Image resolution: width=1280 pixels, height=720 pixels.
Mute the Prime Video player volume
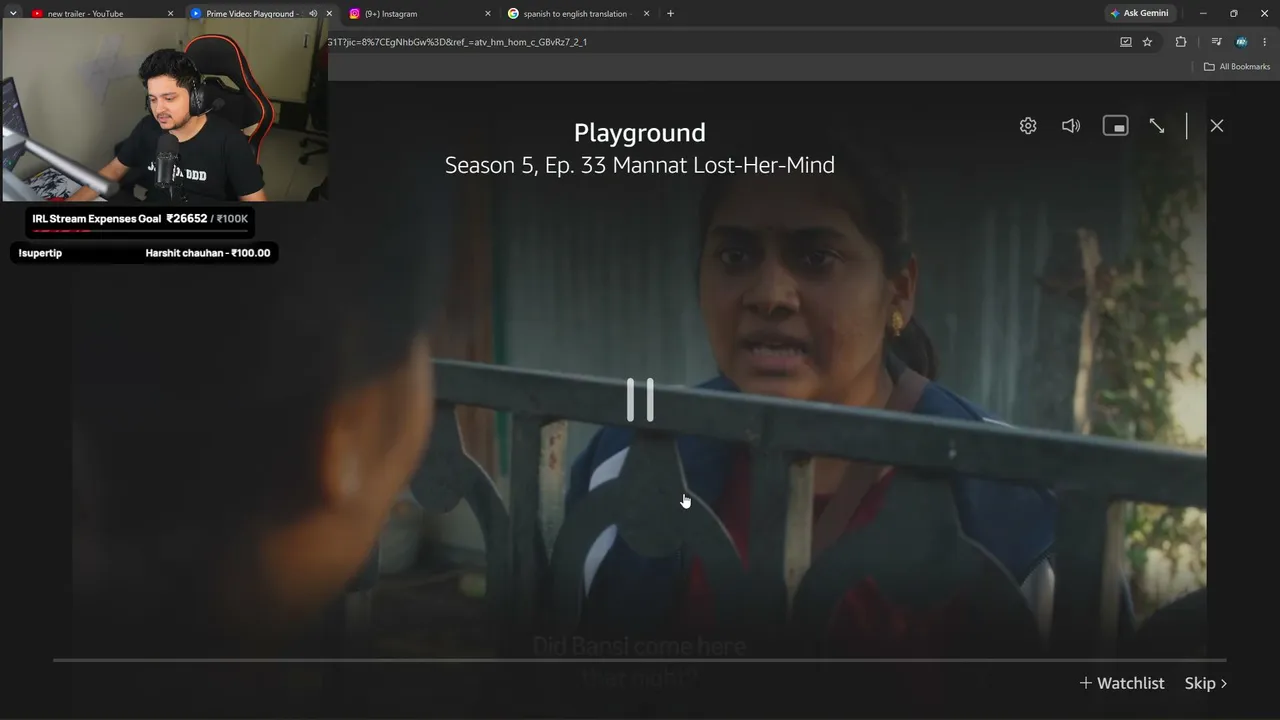[x=1071, y=126]
